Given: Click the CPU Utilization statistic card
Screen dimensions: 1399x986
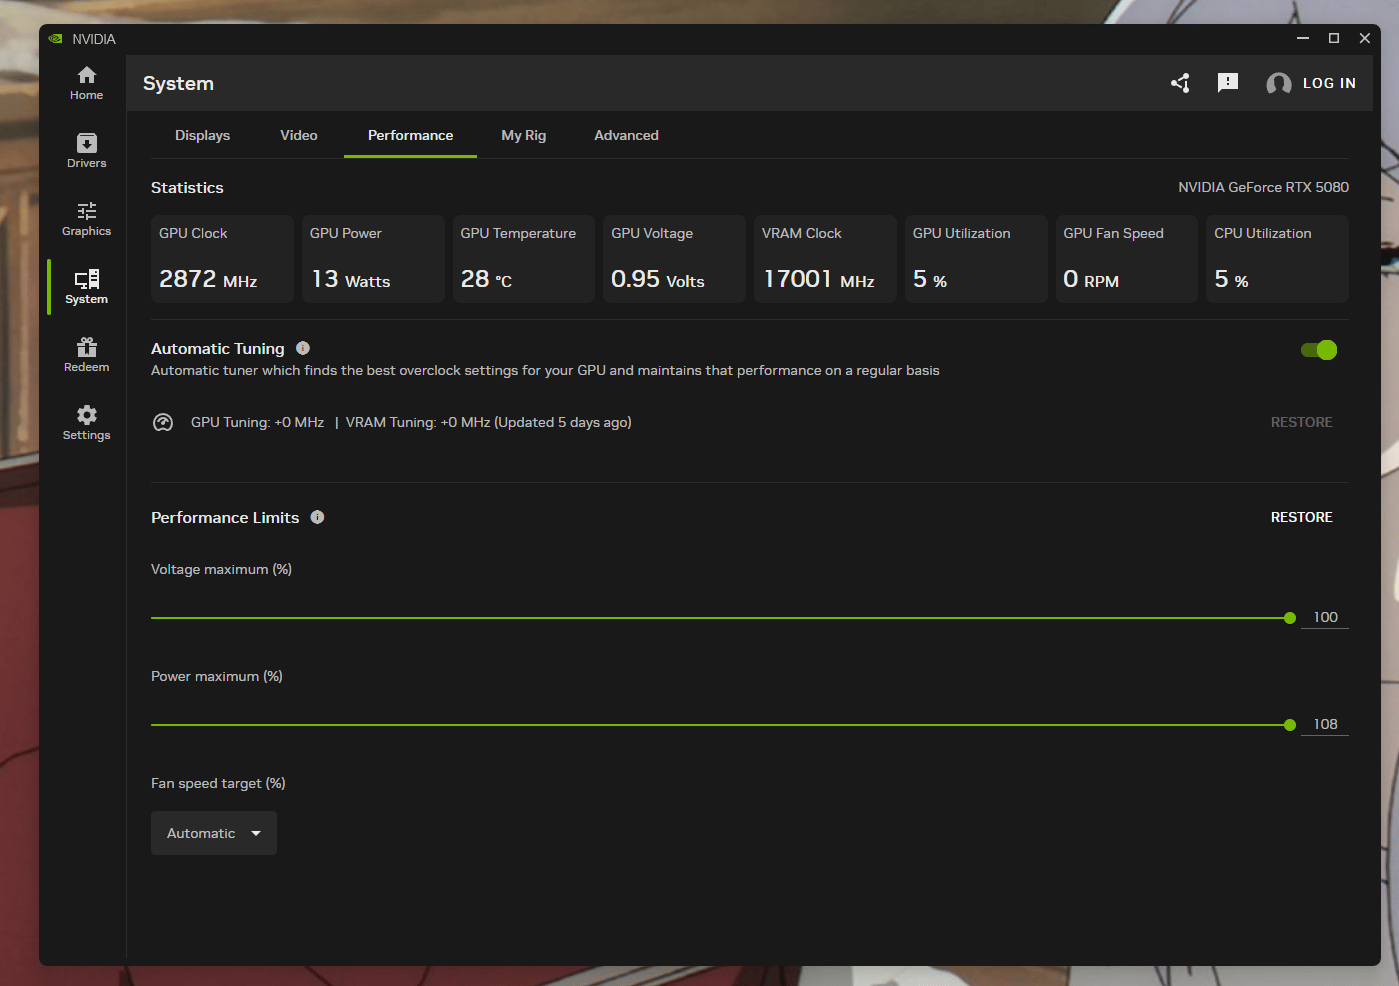Looking at the screenshot, I should pyautogui.click(x=1277, y=259).
